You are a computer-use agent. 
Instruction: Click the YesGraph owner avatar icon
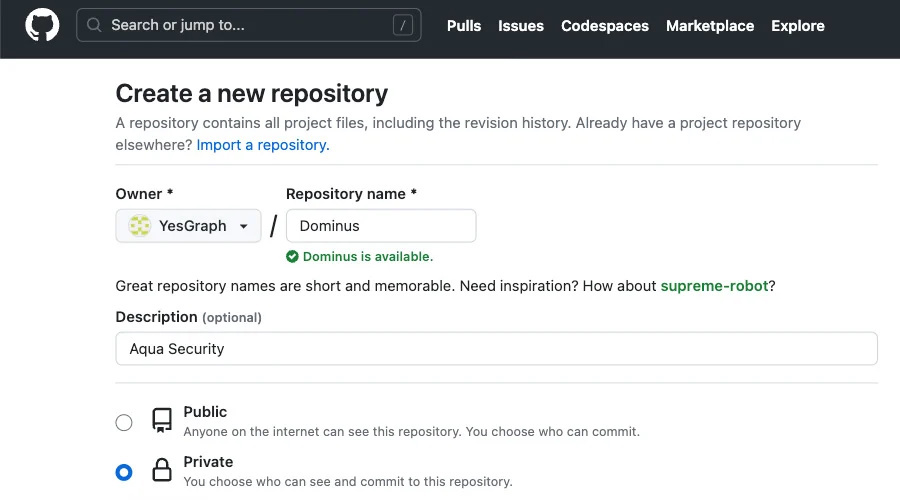[x=140, y=226]
